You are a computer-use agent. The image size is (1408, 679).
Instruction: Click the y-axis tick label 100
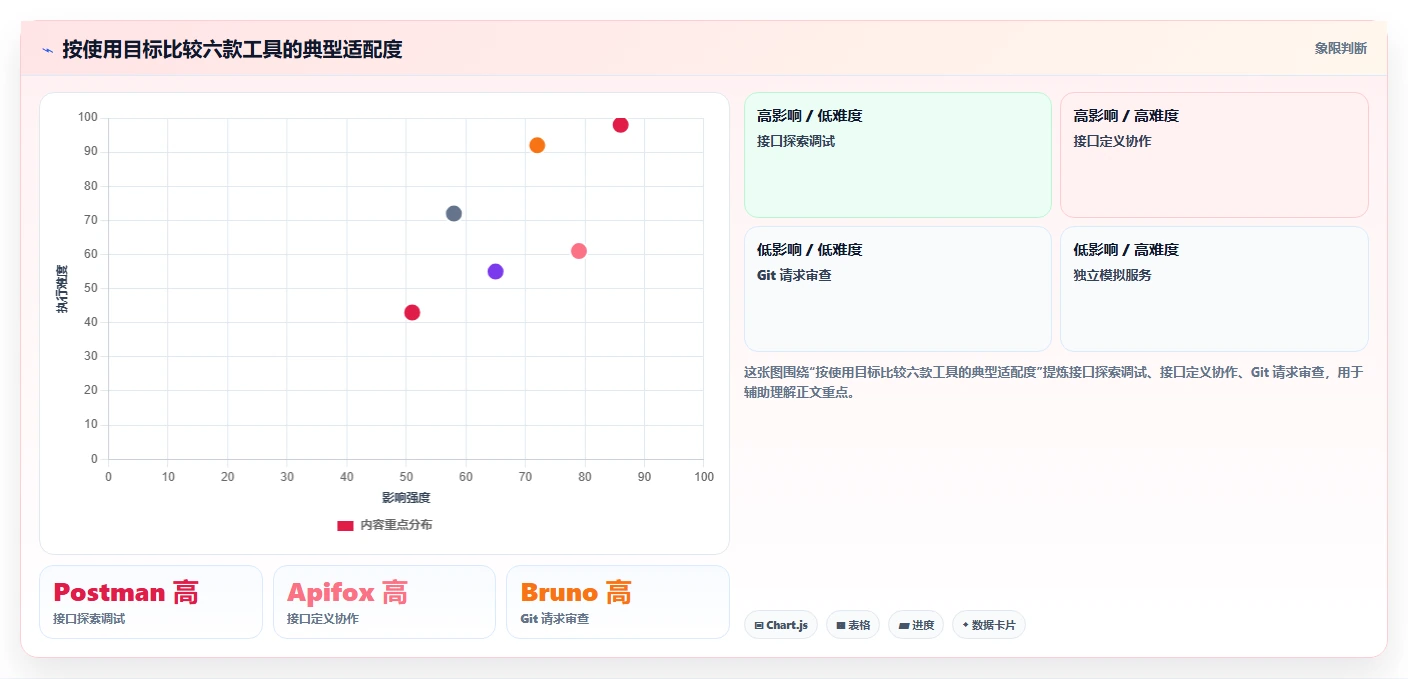tap(88, 118)
